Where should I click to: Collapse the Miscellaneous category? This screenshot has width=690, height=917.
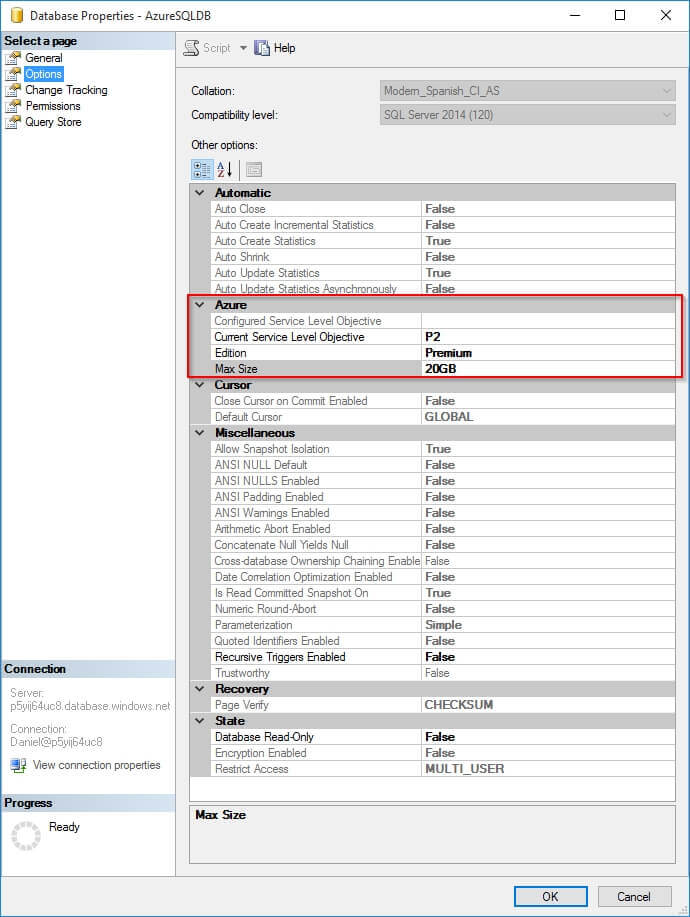(x=200, y=433)
